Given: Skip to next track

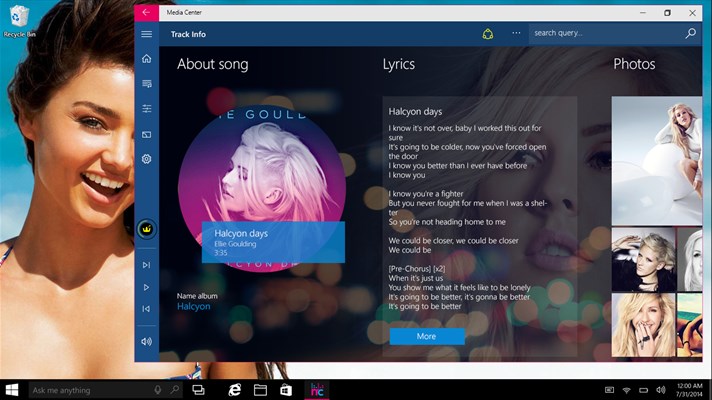Looking at the screenshot, I should pos(146,265).
